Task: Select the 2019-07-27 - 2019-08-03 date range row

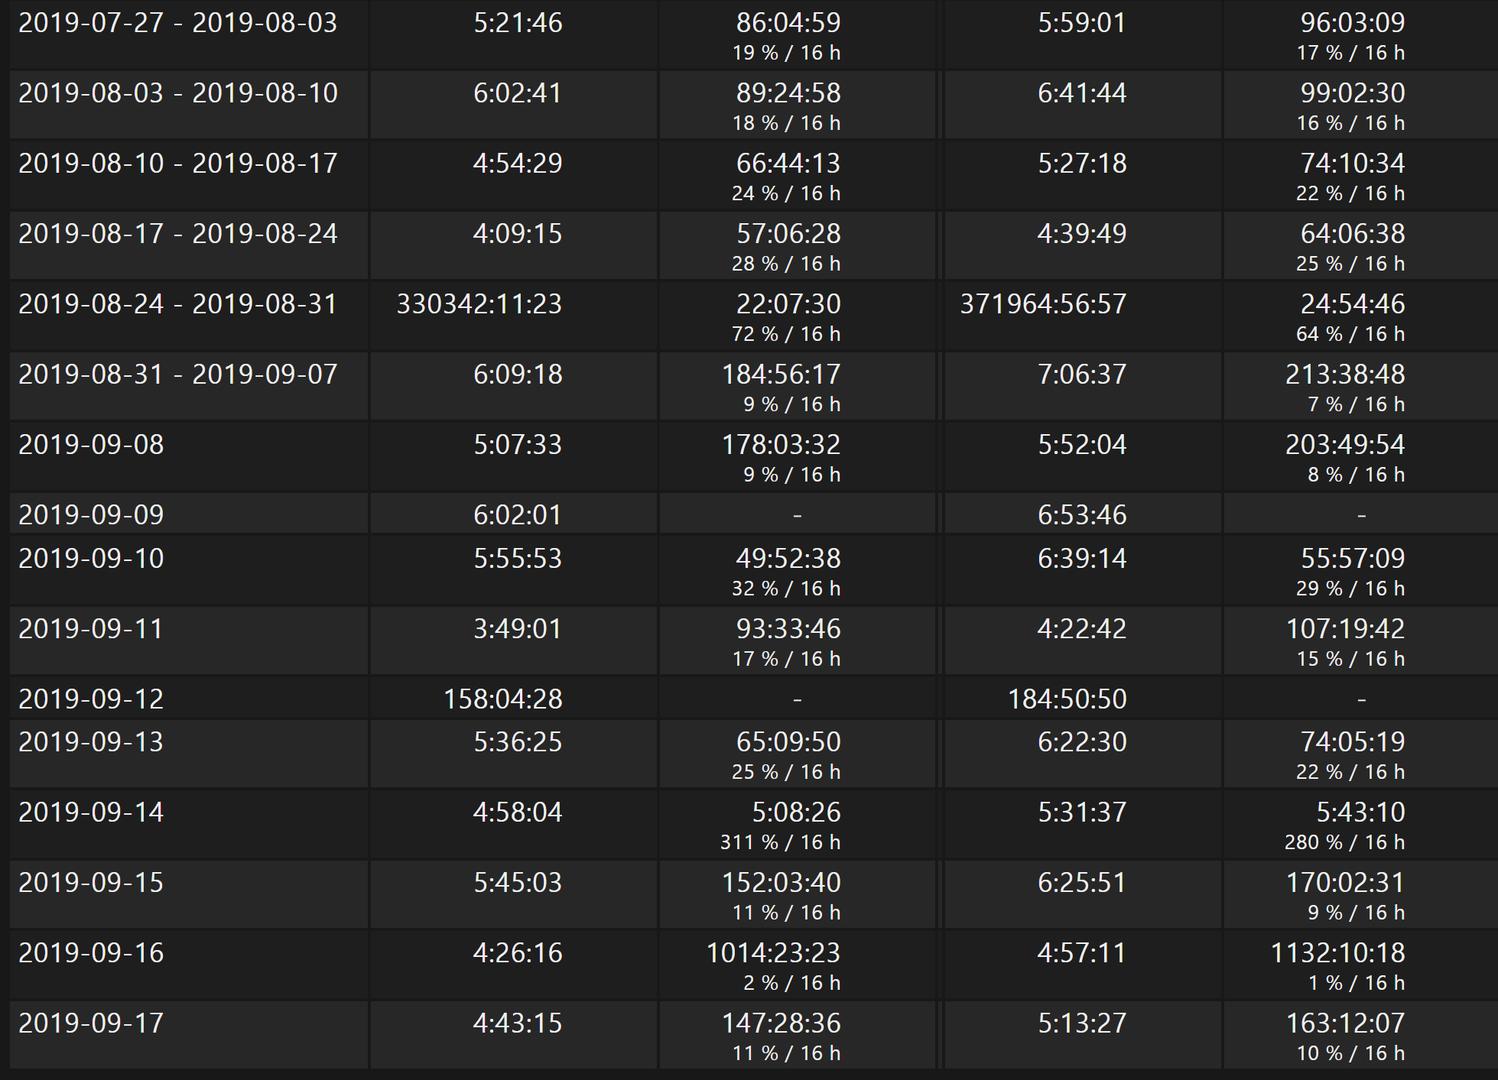Action: click(753, 35)
